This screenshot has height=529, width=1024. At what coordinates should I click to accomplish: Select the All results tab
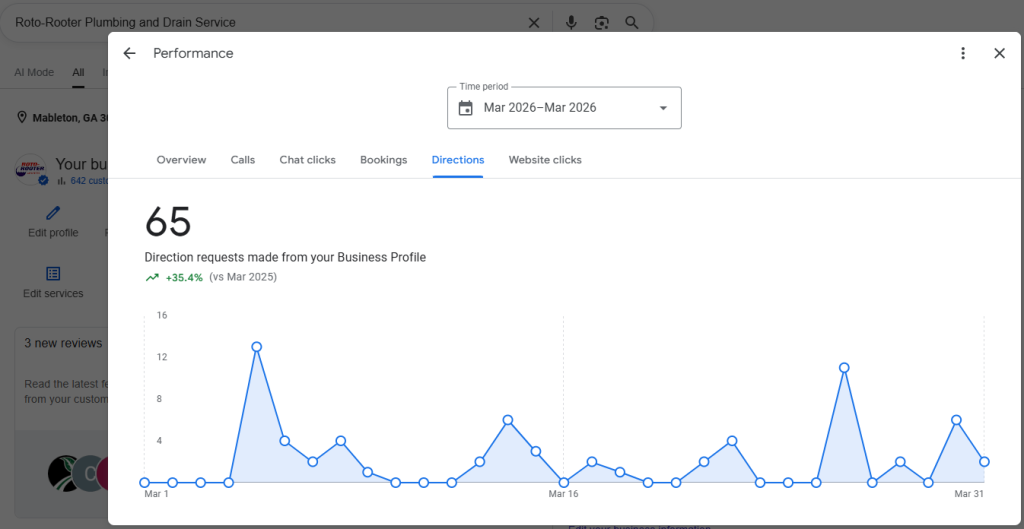click(78, 72)
